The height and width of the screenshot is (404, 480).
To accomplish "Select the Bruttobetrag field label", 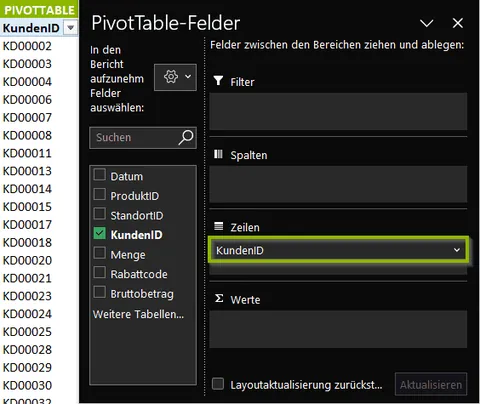I will (x=142, y=294).
